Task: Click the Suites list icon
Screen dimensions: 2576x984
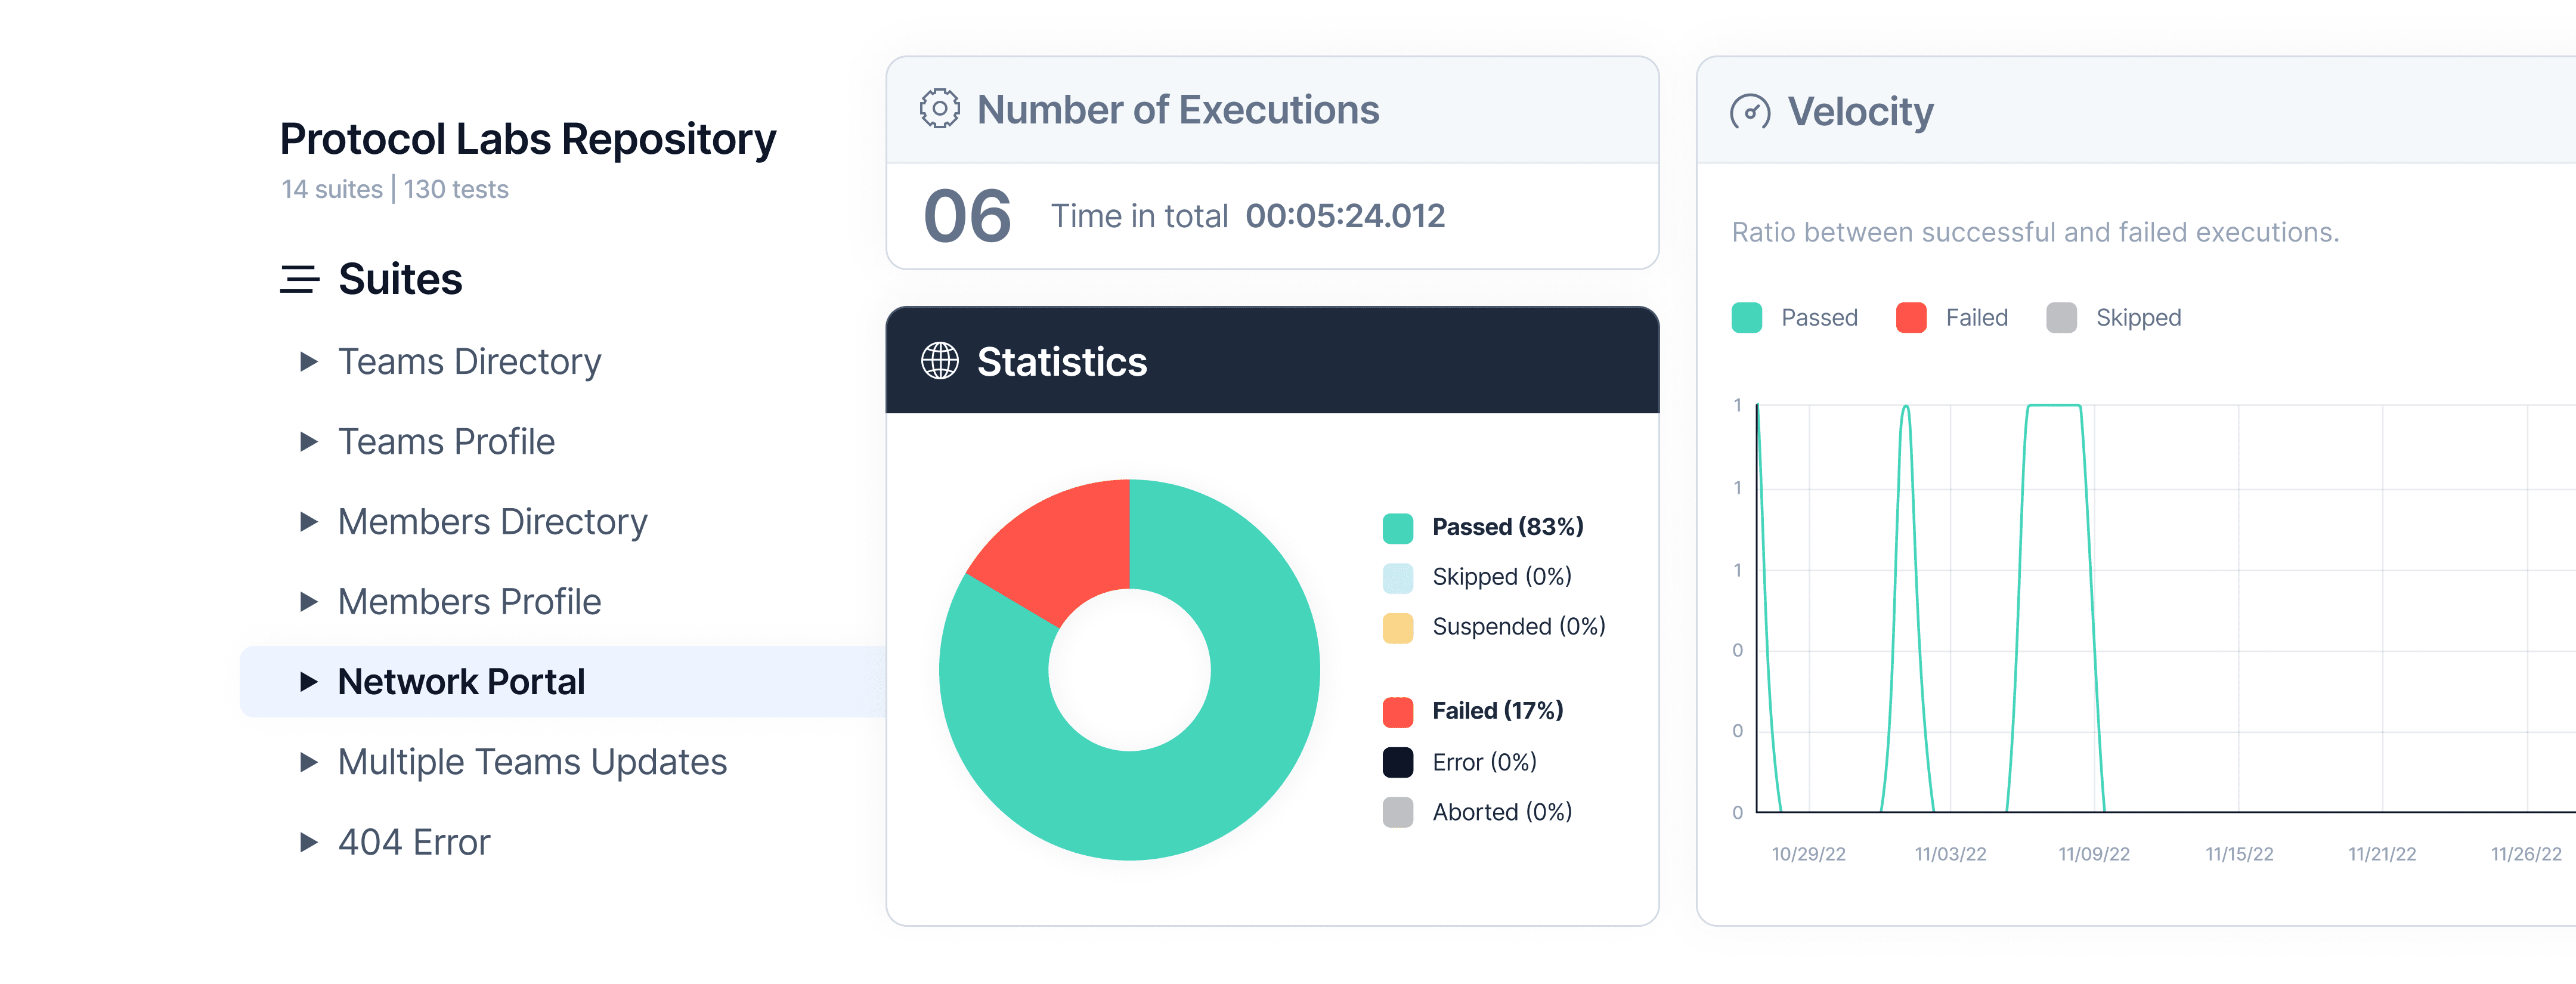Action: point(299,279)
